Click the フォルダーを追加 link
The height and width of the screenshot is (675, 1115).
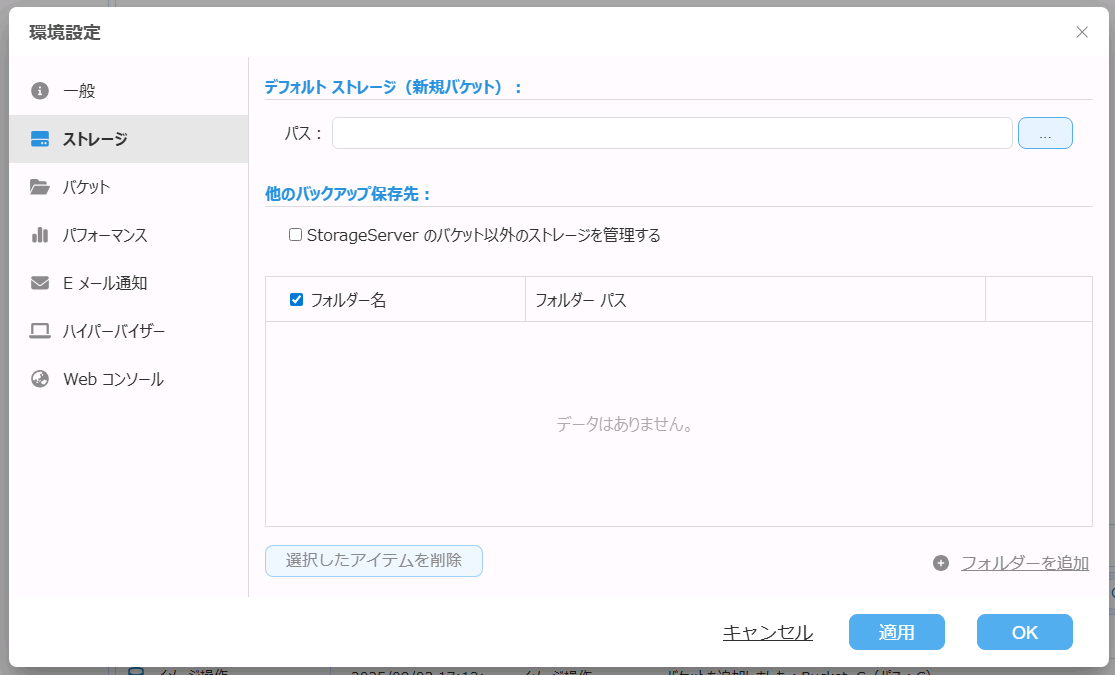[1024, 563]
